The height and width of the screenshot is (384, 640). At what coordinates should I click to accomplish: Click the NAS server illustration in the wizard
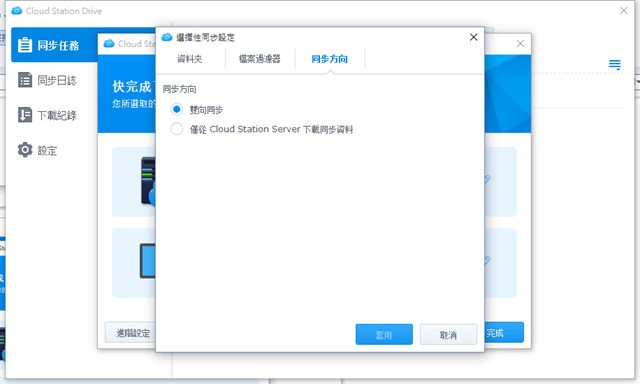[x=148, y=181]
